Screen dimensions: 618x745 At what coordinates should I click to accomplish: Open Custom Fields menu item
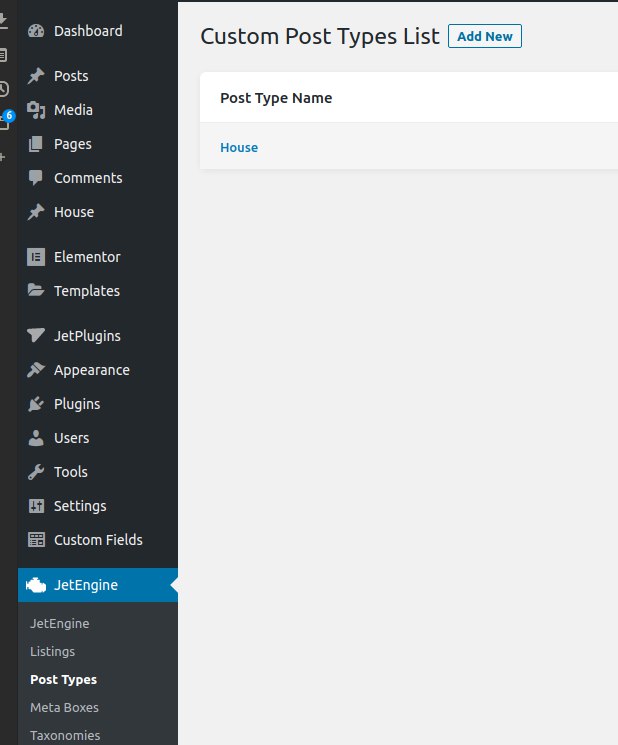coord(98,540)
